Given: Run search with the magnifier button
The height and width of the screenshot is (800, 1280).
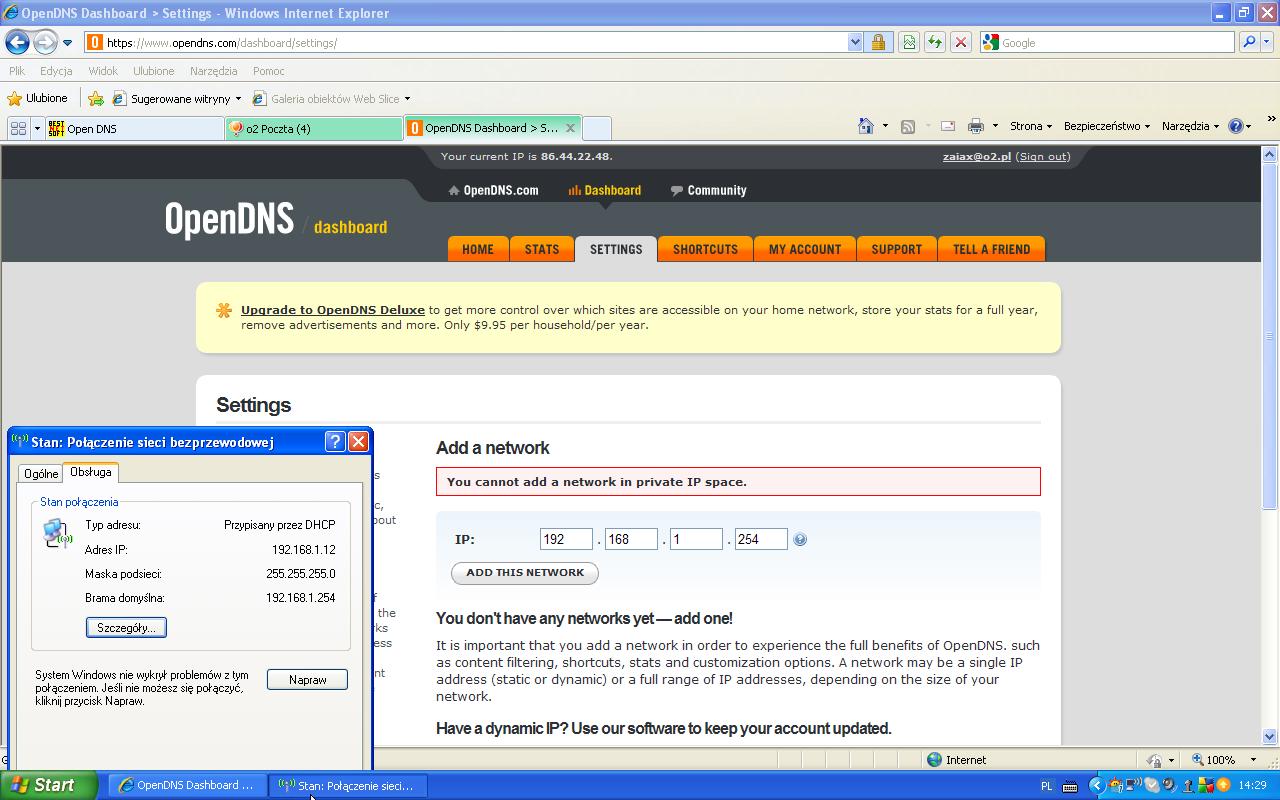Looking at the screenshot, I should pyautogui.click(x=1248, y=42).
